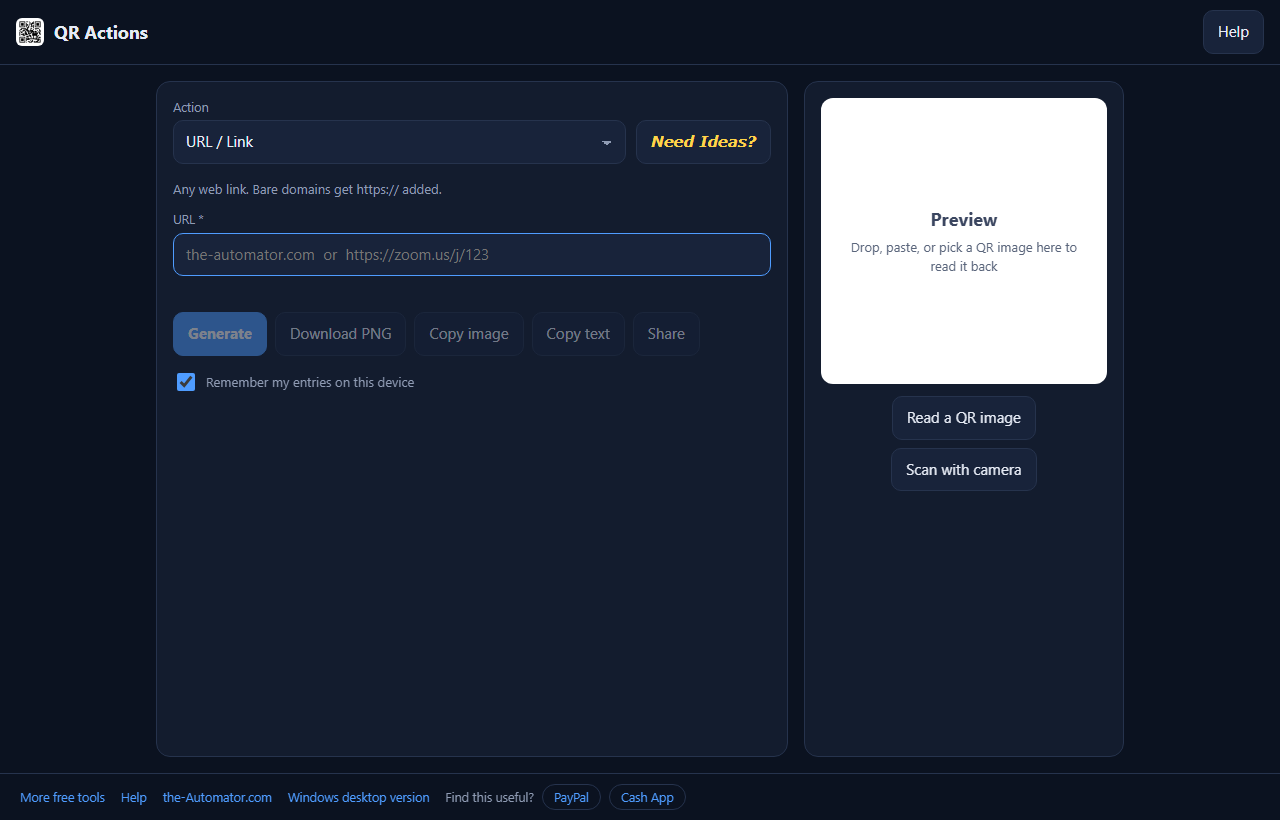Visit the-Automator.com footer link
Image resolution: width=1280 pixels, height=820 pixels.
(x=217, y=798)
